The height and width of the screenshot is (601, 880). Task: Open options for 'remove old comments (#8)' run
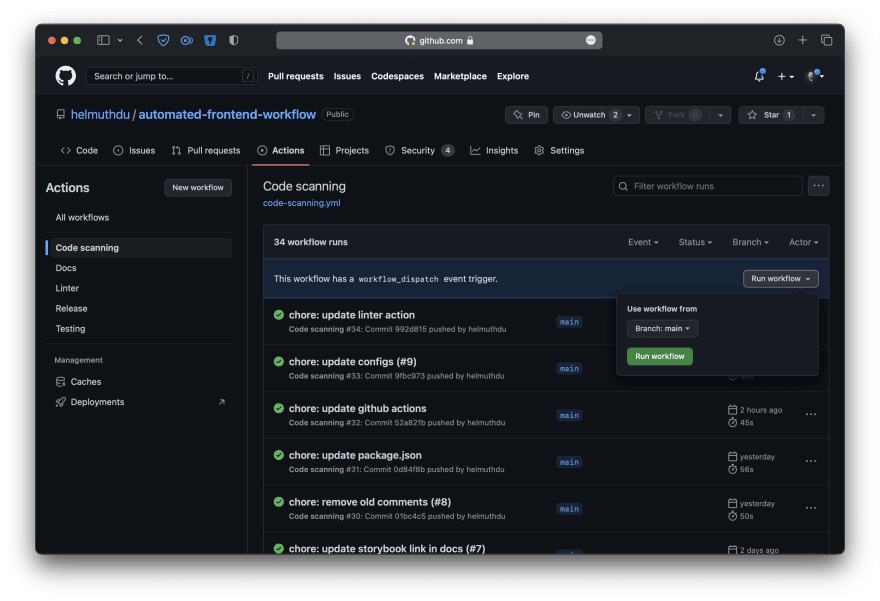(810, 508)
